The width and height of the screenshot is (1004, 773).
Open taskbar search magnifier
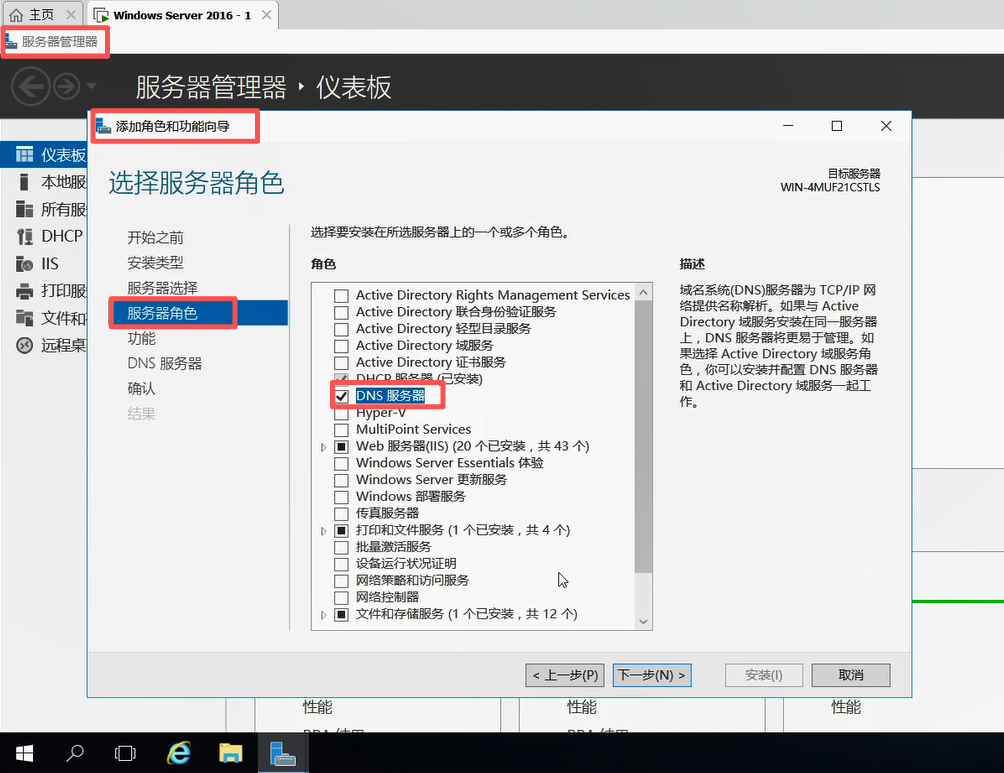(75, 753)
